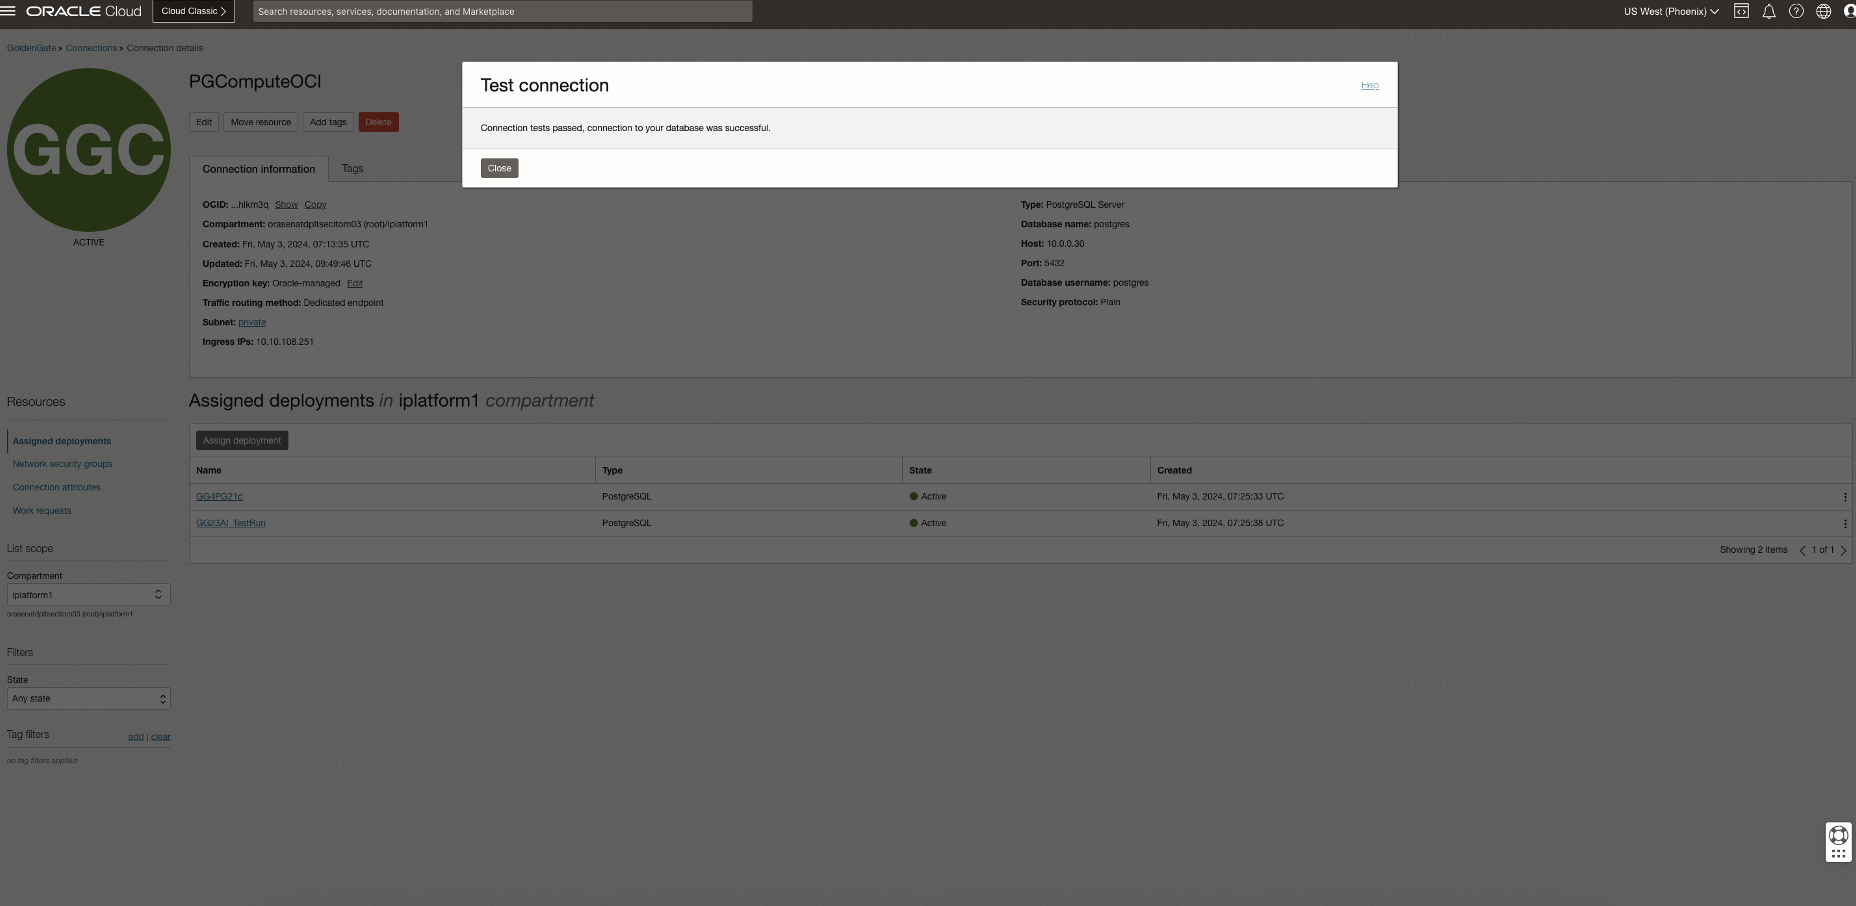The height and width of the screenshot is (906, 1856).
Task: Select the port value 5432
Action: click(x=1054, y=263)
